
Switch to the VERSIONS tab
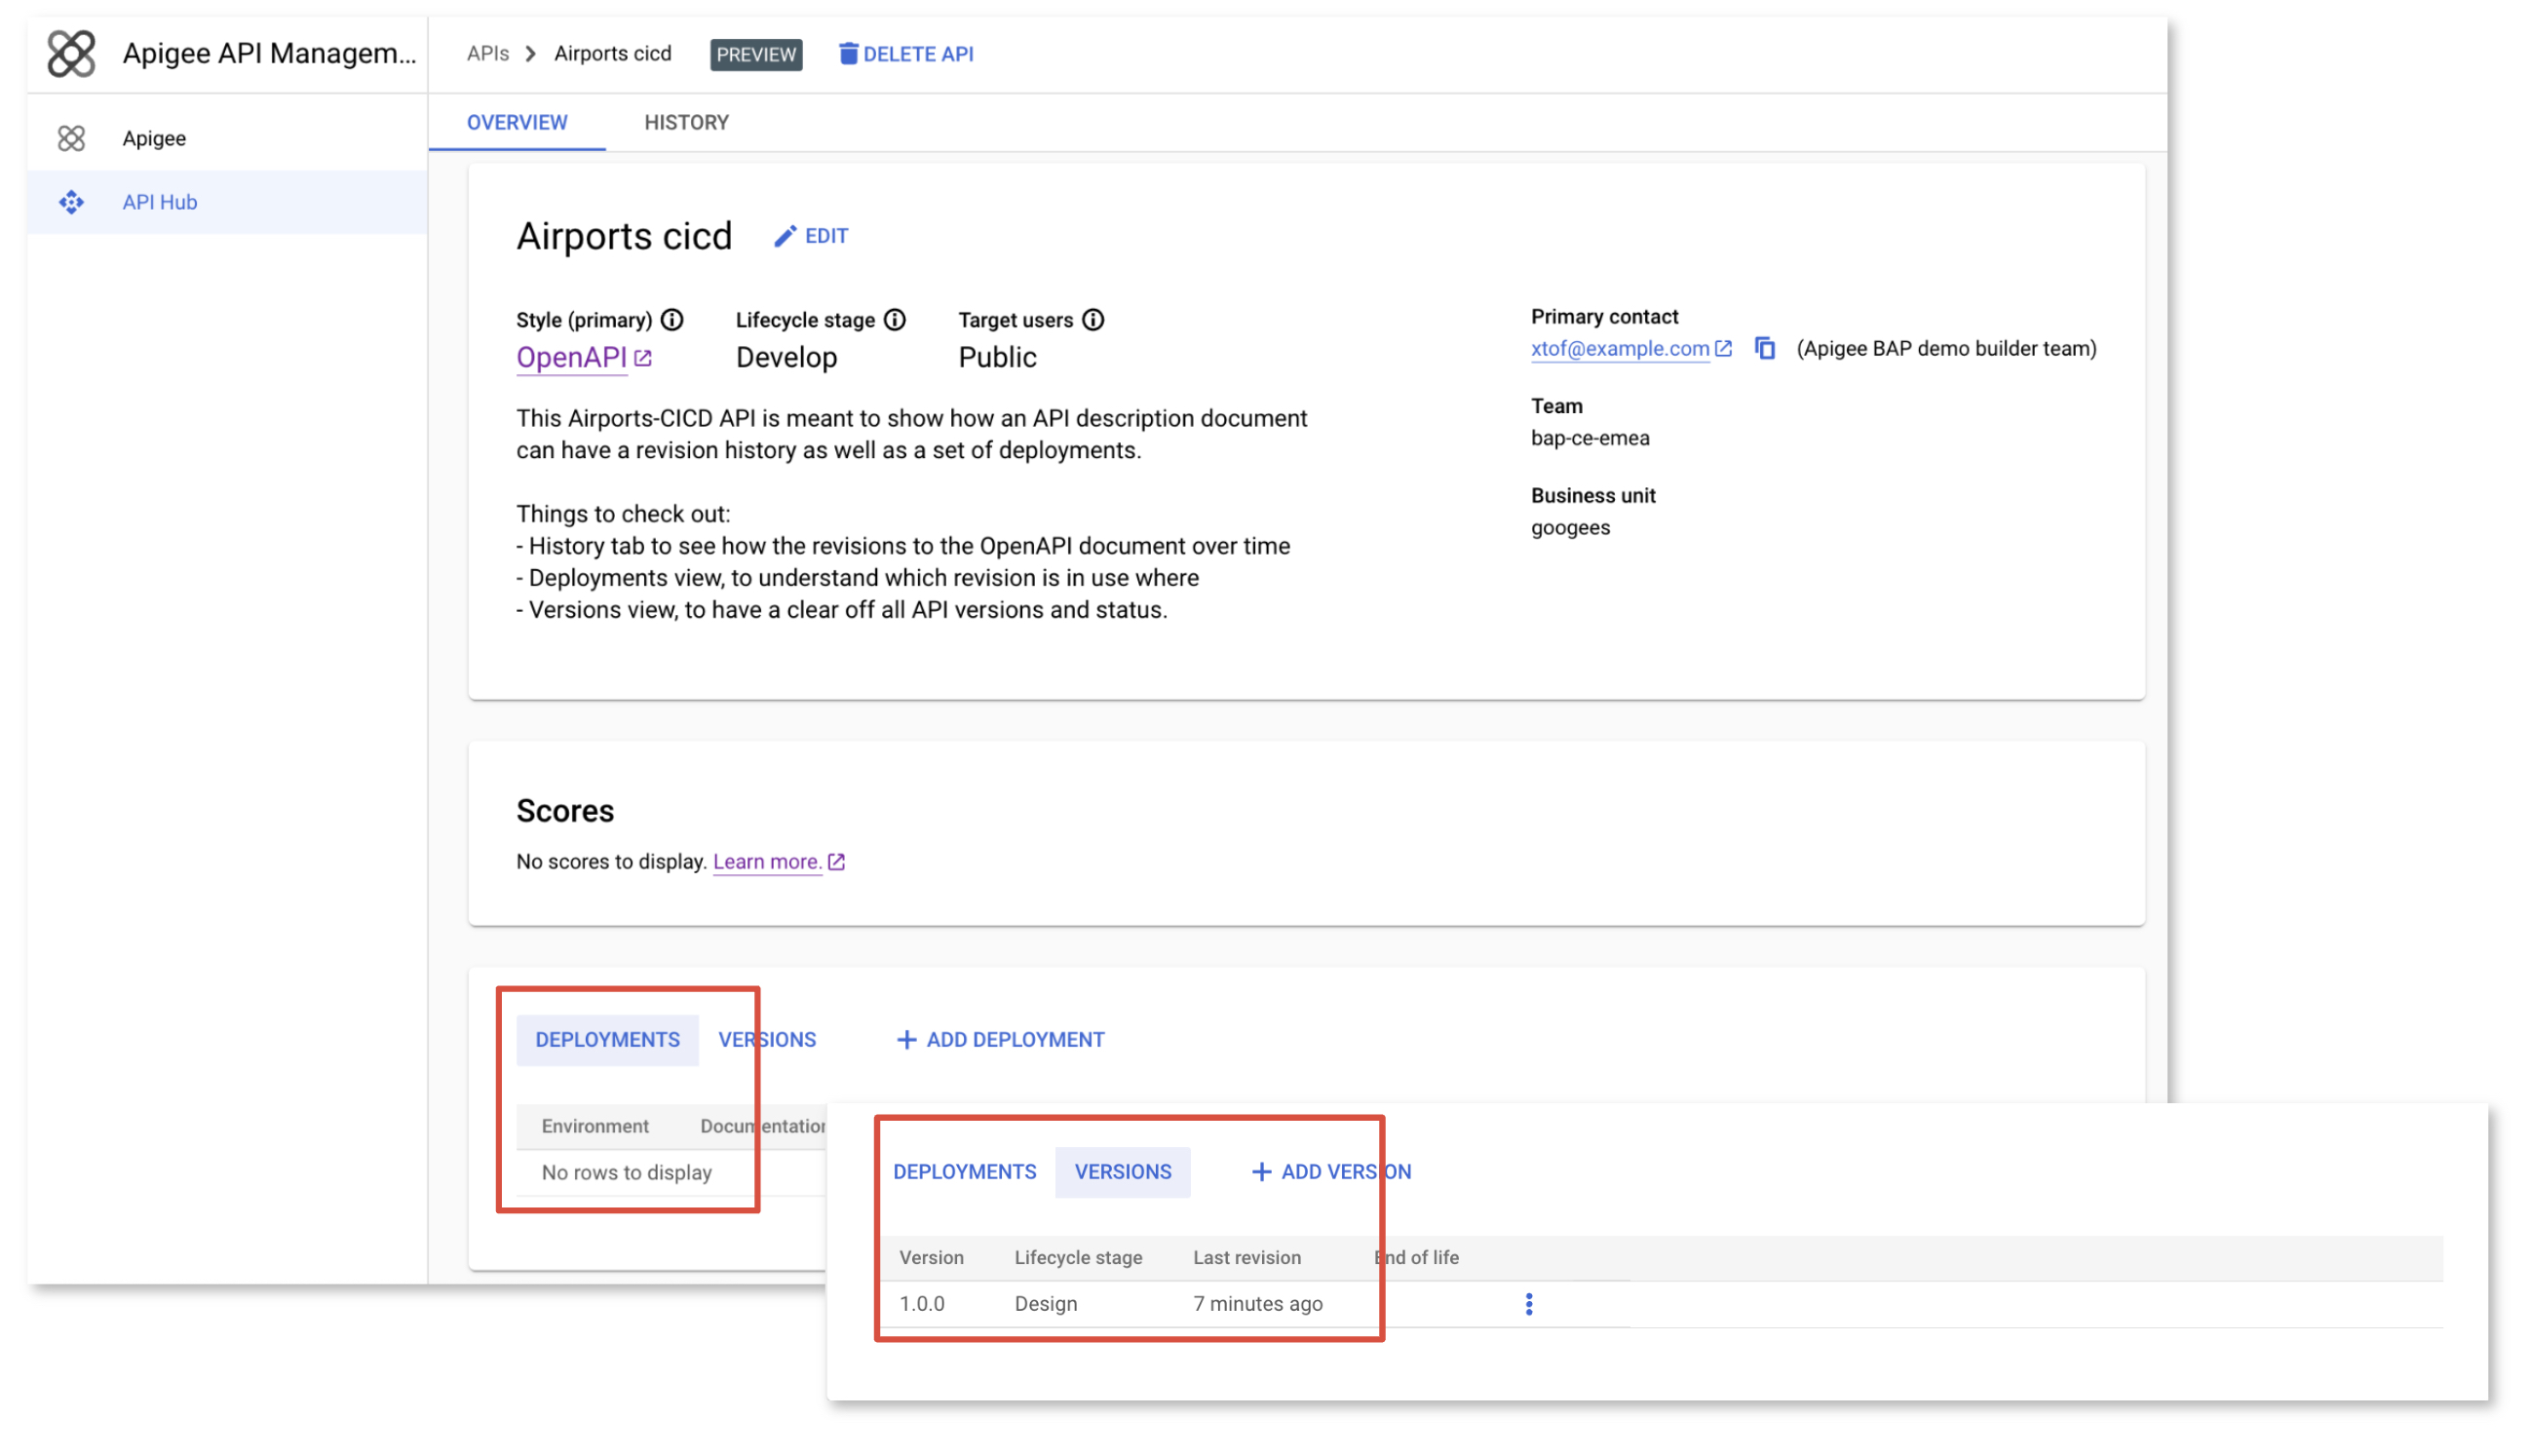(x=766, y=1037)
